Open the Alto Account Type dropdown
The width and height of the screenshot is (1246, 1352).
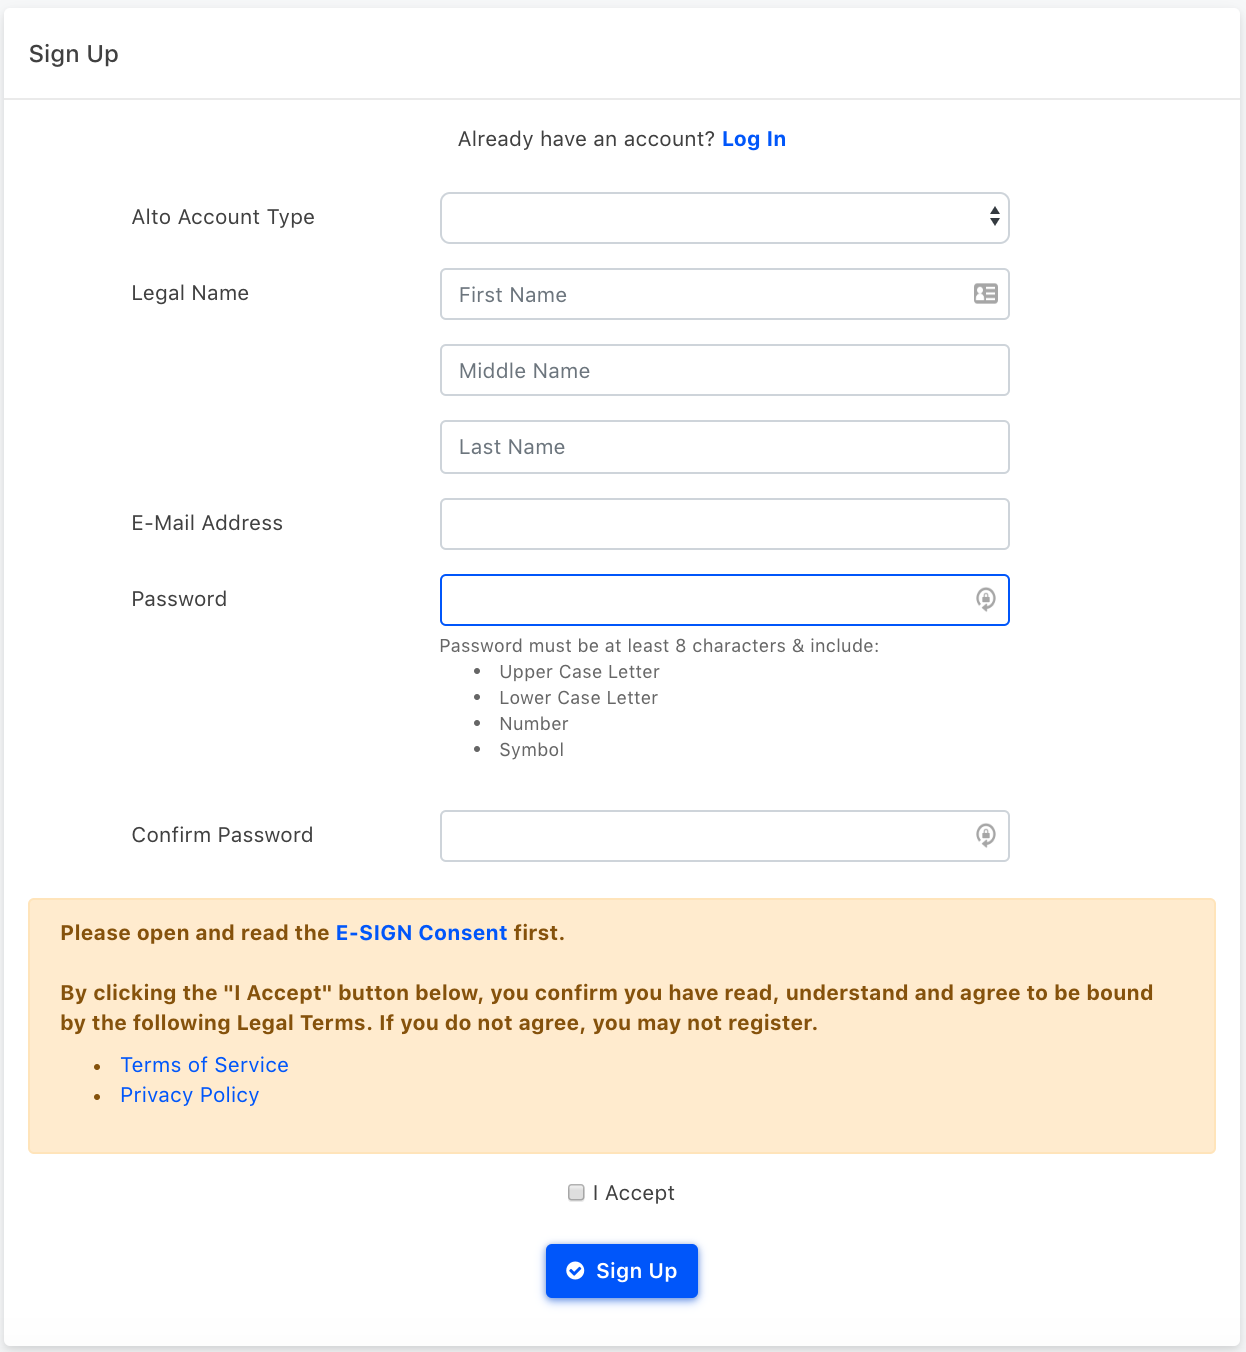tap(725, 218)
